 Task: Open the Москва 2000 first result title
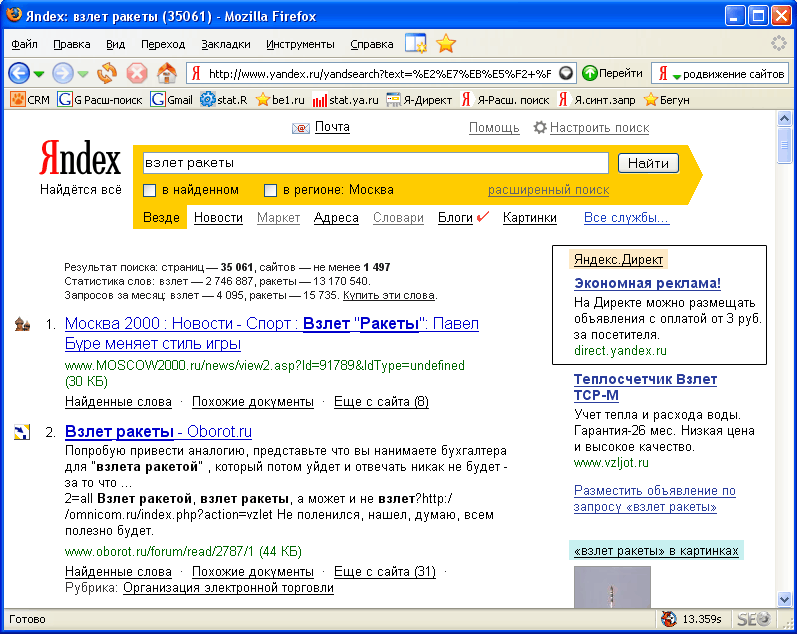pos(272,334)
